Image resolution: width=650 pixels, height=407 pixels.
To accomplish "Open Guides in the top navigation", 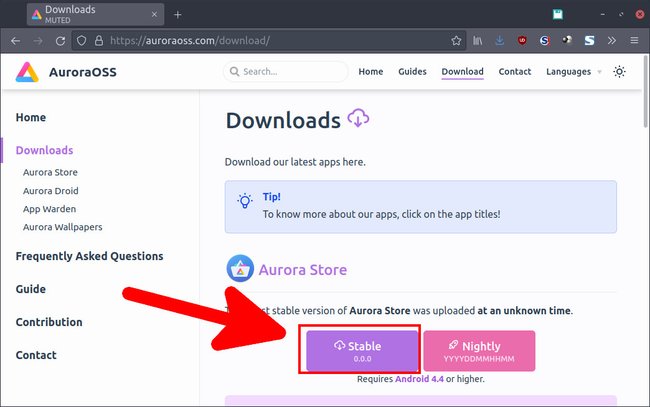I will [x=412, y=72].
